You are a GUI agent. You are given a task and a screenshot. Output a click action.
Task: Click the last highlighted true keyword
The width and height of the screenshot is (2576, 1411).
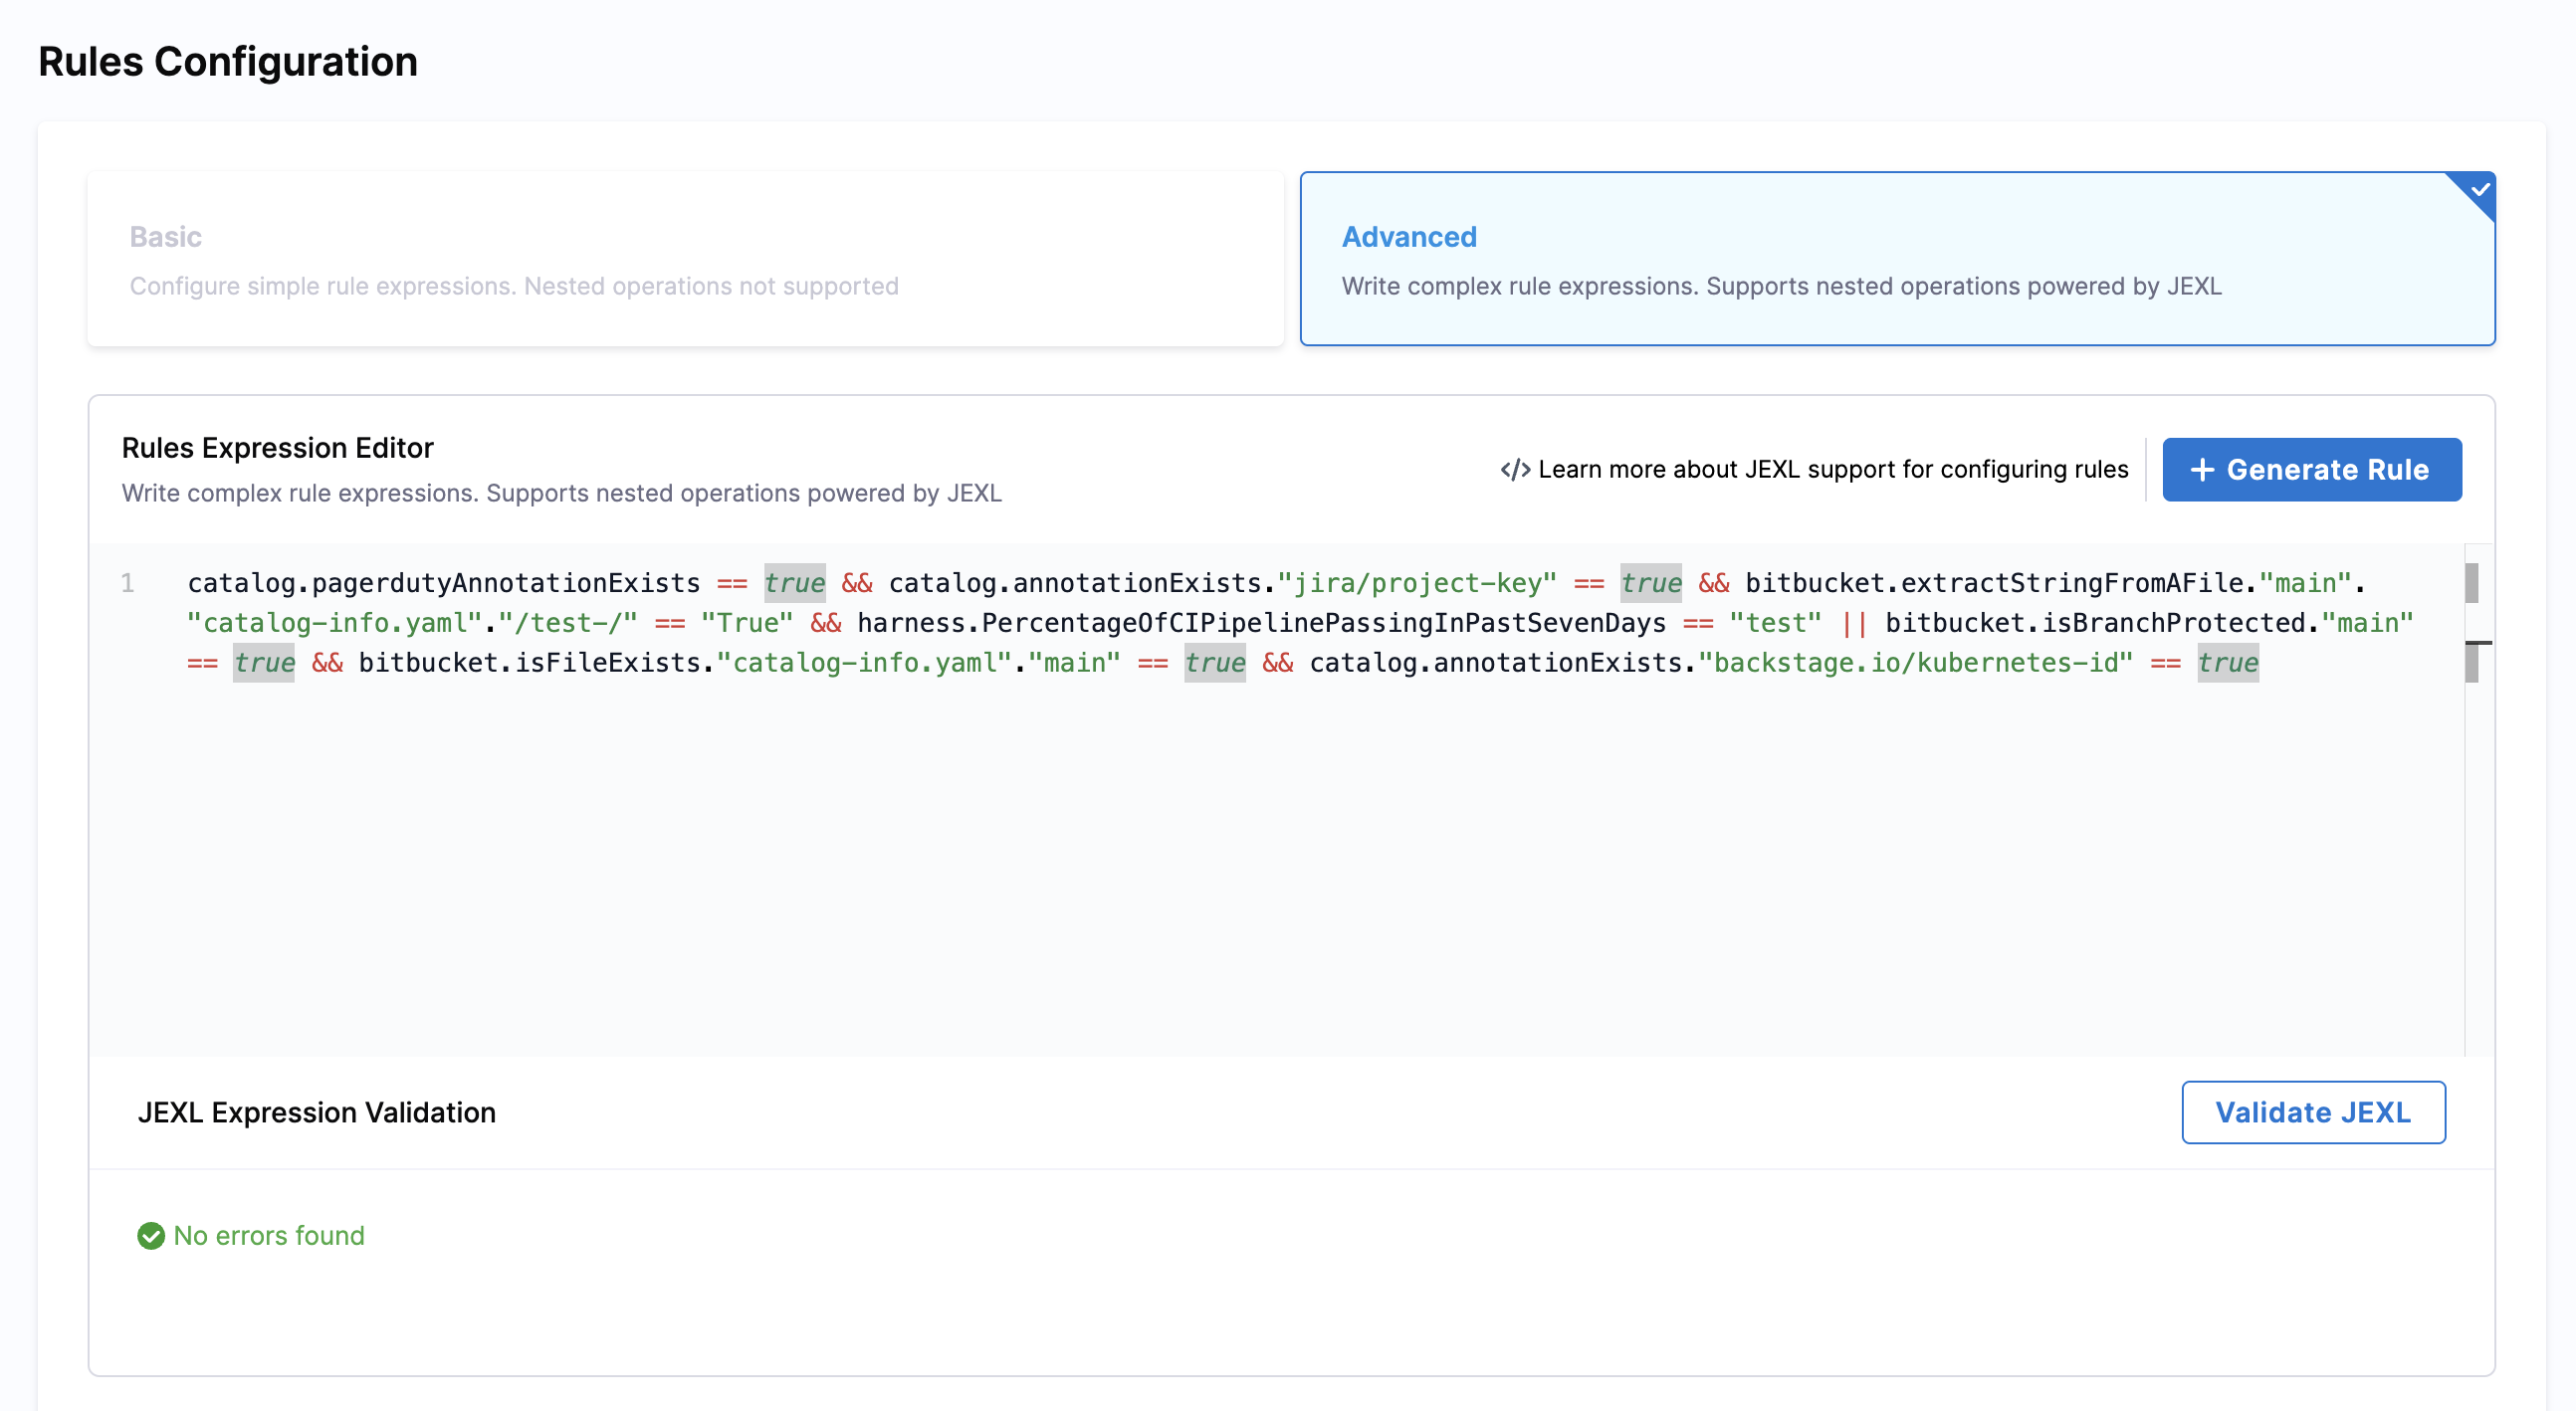pyautogui.click(x=2227, y=663)
